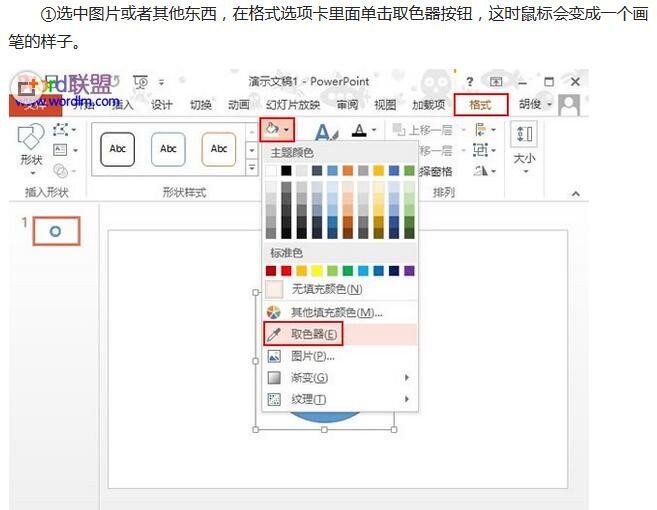Apply the orange-outlined Abc shape style
The height and width of the screenshot is (510, 657).
pos(219,149)
